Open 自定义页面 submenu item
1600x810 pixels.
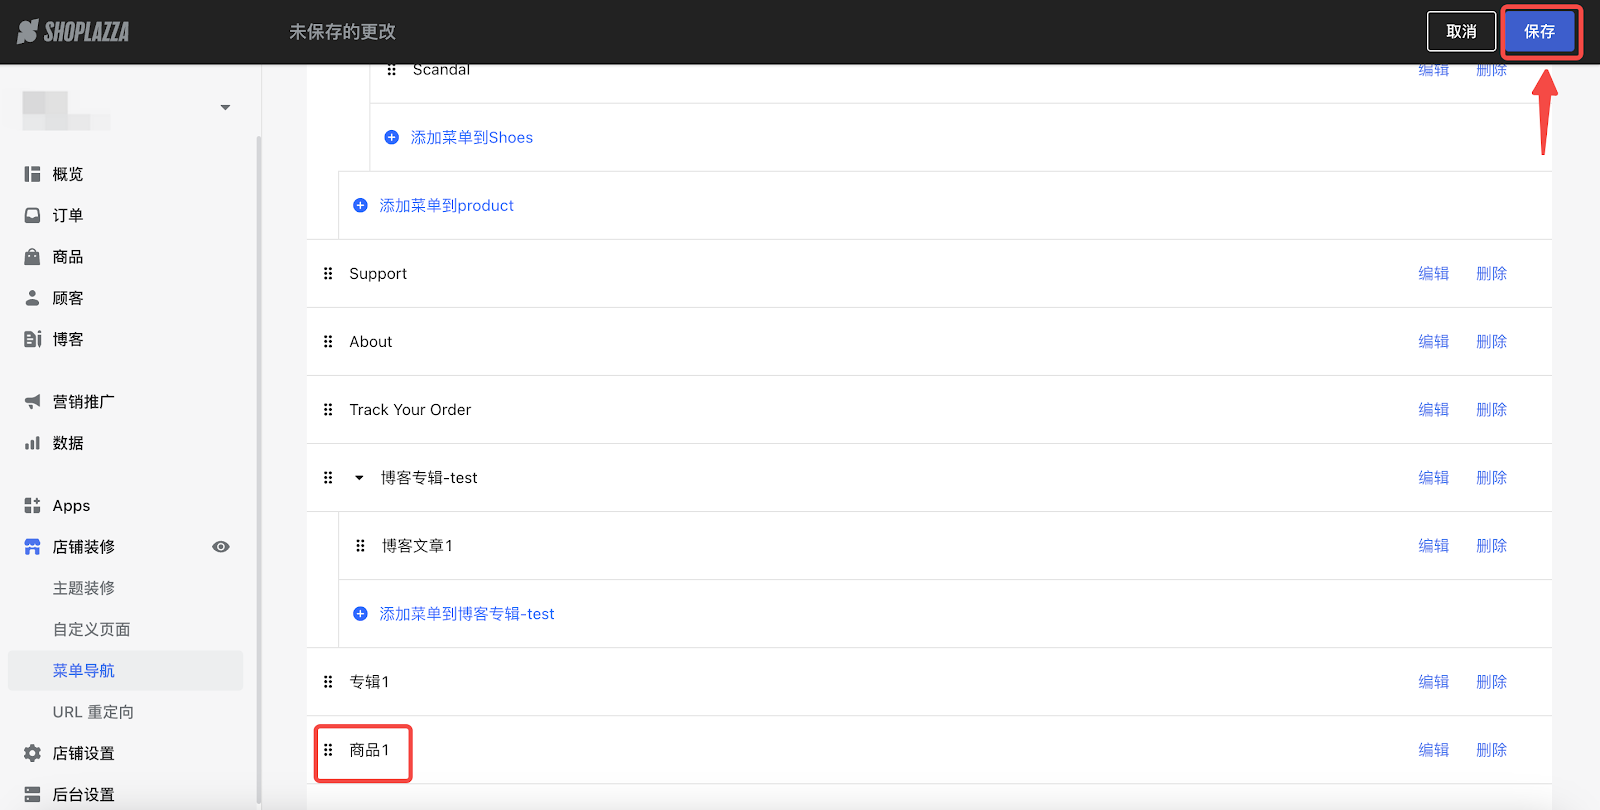click(x=91, y=629)
